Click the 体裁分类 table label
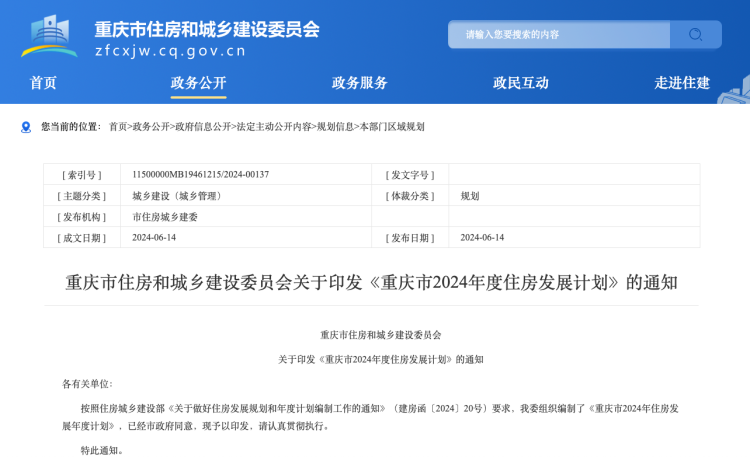This screenshot has height=457, width=750. point(410,196)
